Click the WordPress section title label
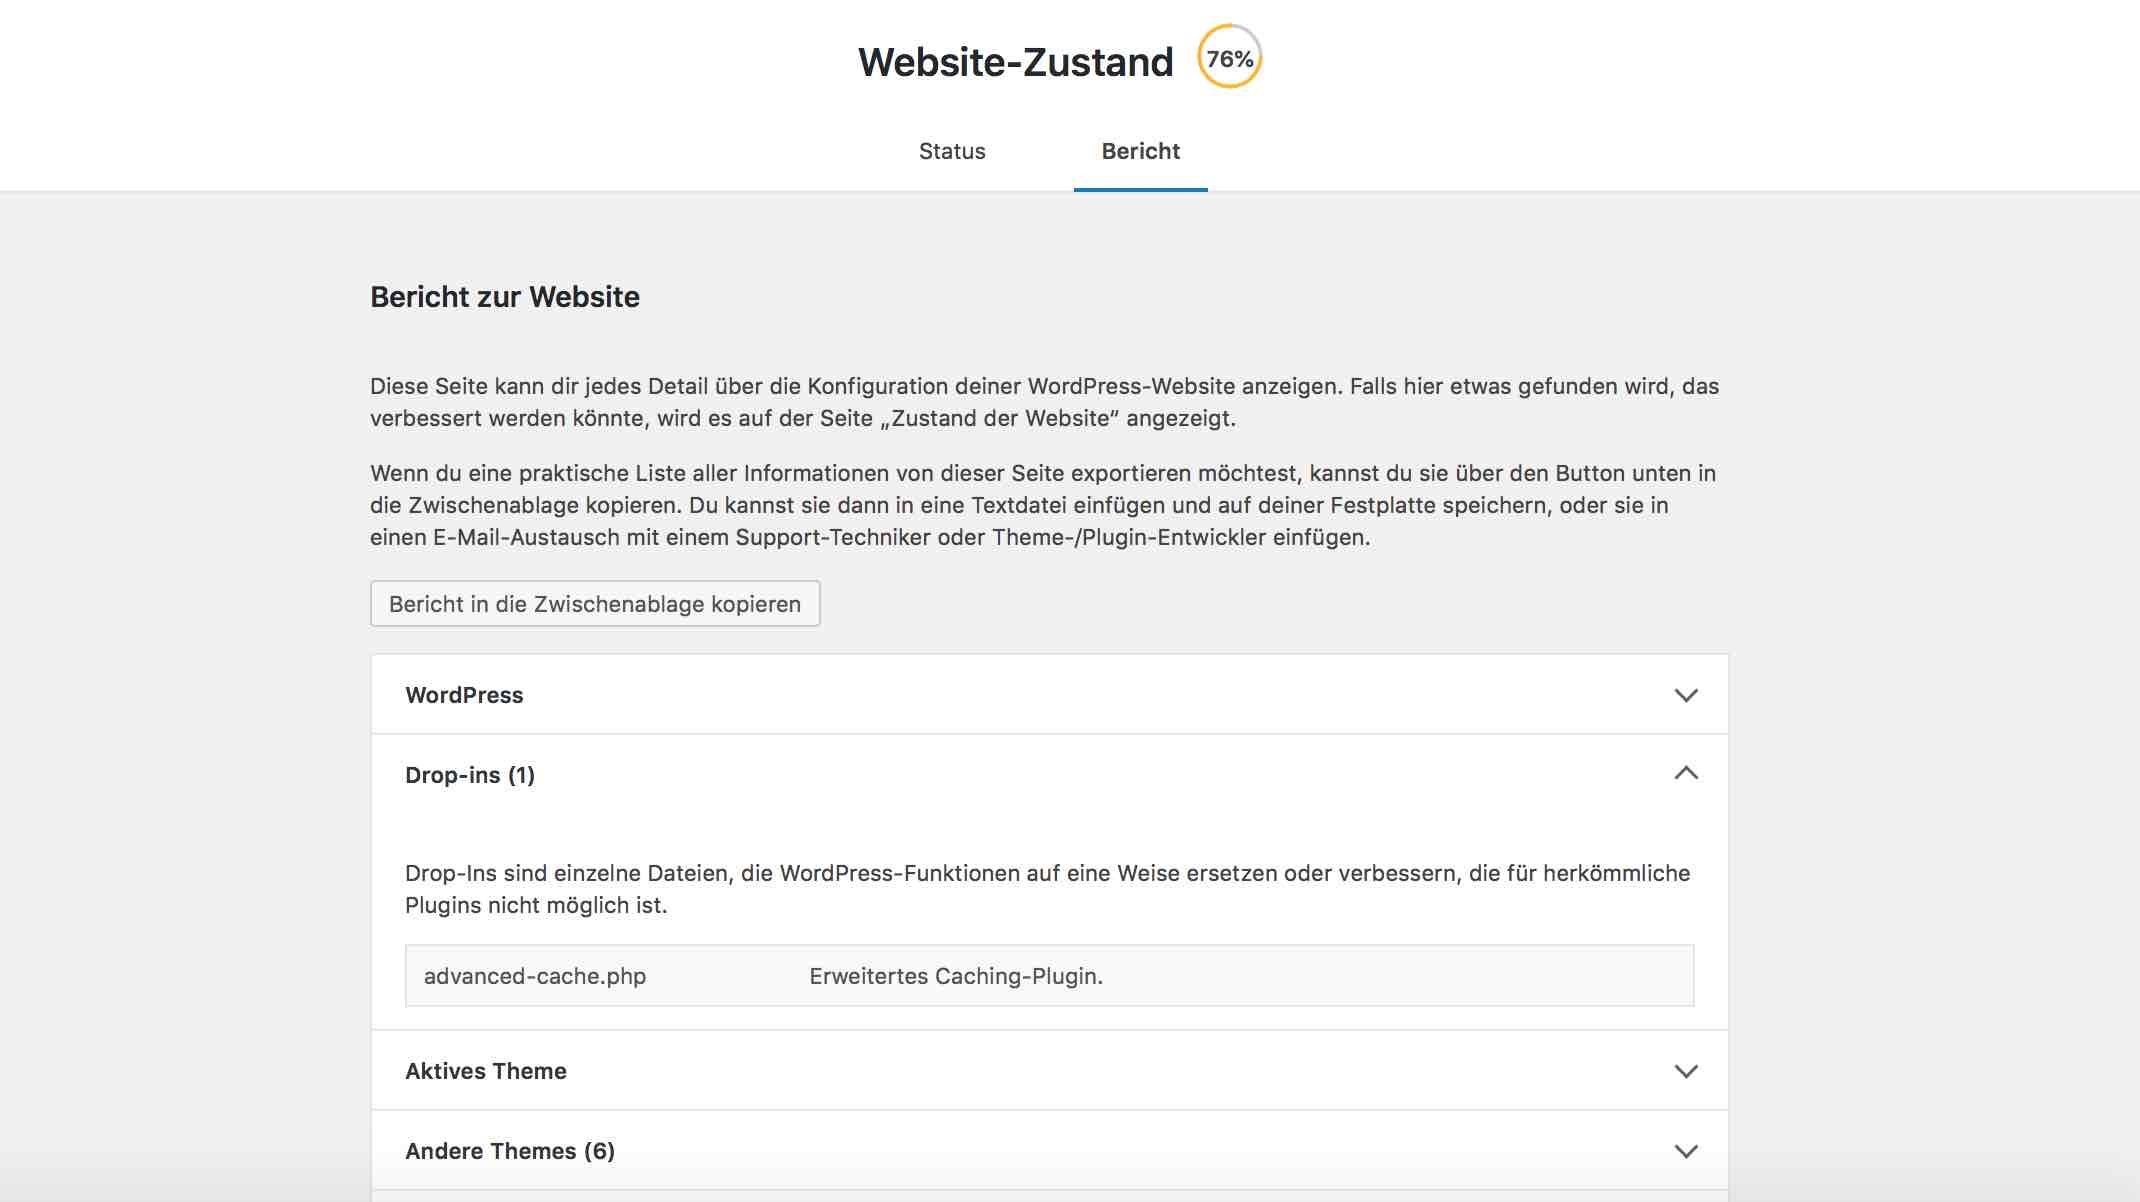 pyautogui.click(x=463, y=694)
